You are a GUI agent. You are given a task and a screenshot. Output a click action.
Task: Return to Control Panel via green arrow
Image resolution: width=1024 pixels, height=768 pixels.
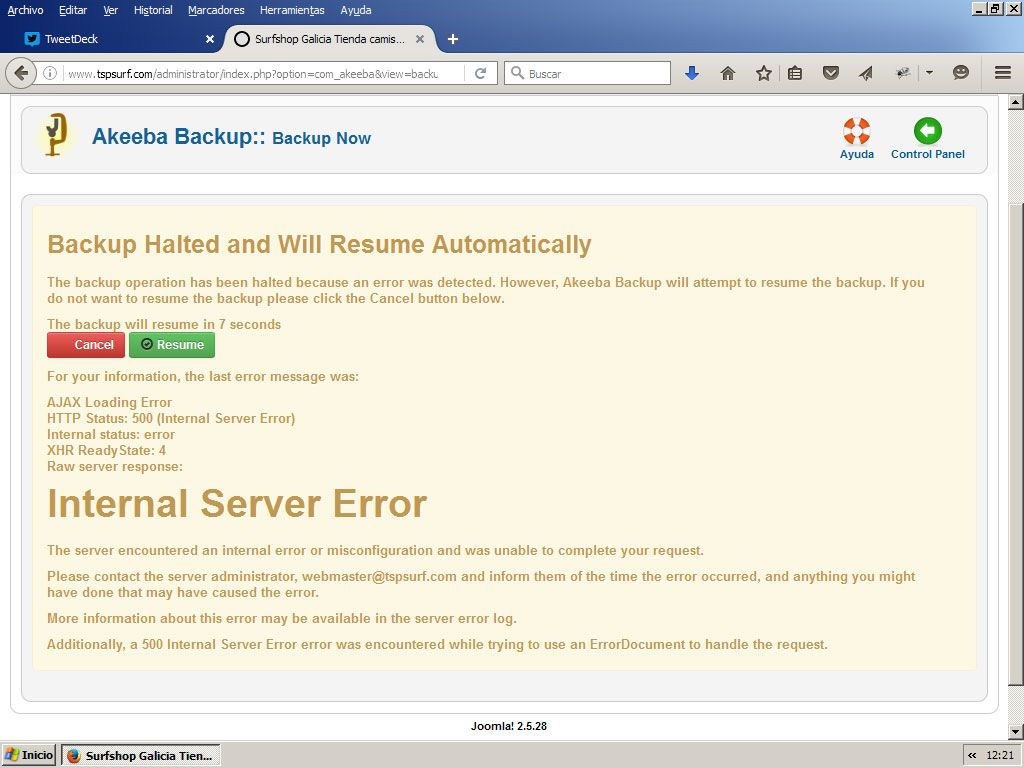pyautogui.click(x=927, y=131)
